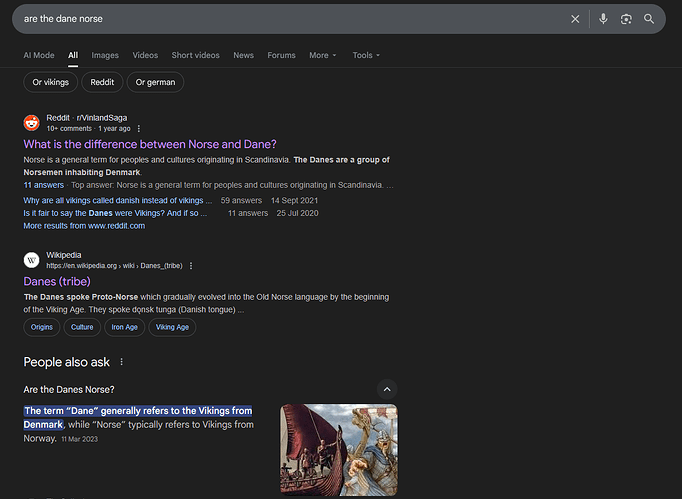The image size is (682, 499).
Task: Open the News tab
Action: tap(244, 55)
